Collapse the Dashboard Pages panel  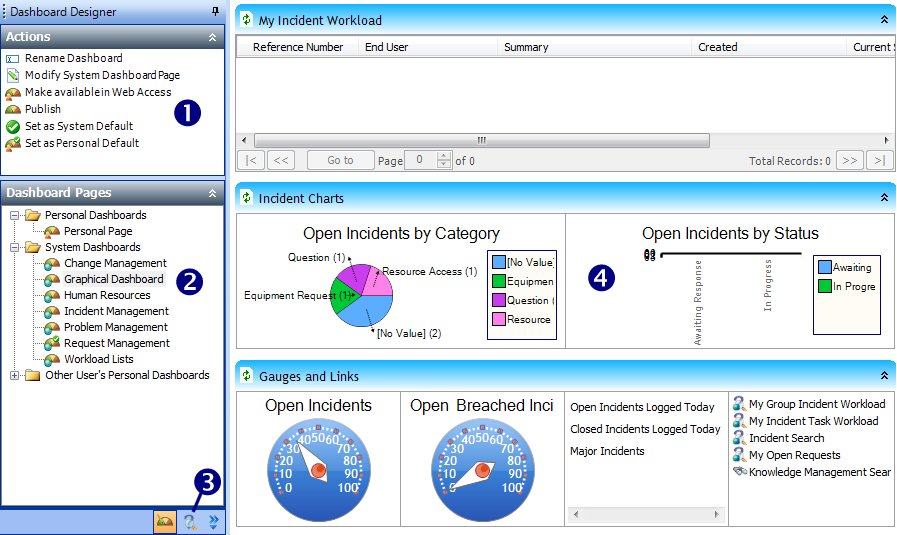tap(212, 193)
